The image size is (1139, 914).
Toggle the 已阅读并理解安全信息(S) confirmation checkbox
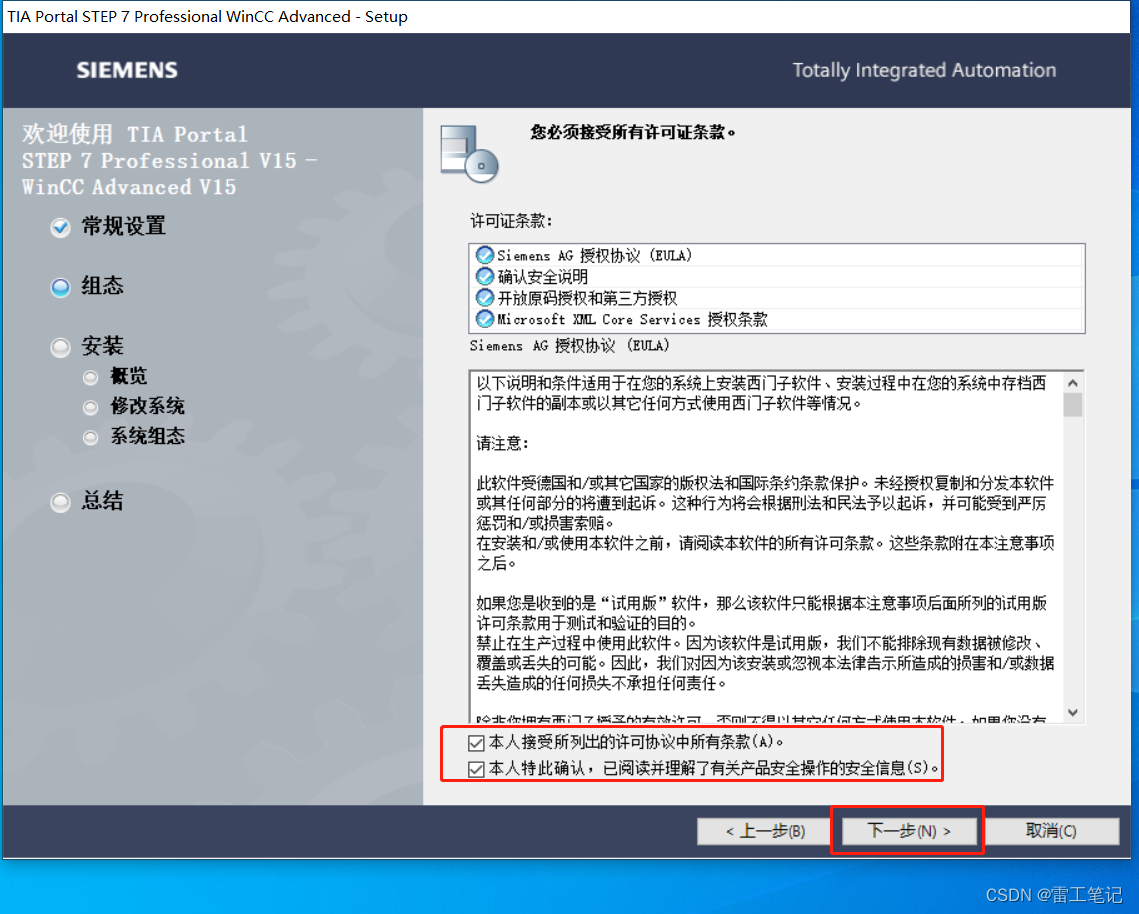click(x=477, y=769)
